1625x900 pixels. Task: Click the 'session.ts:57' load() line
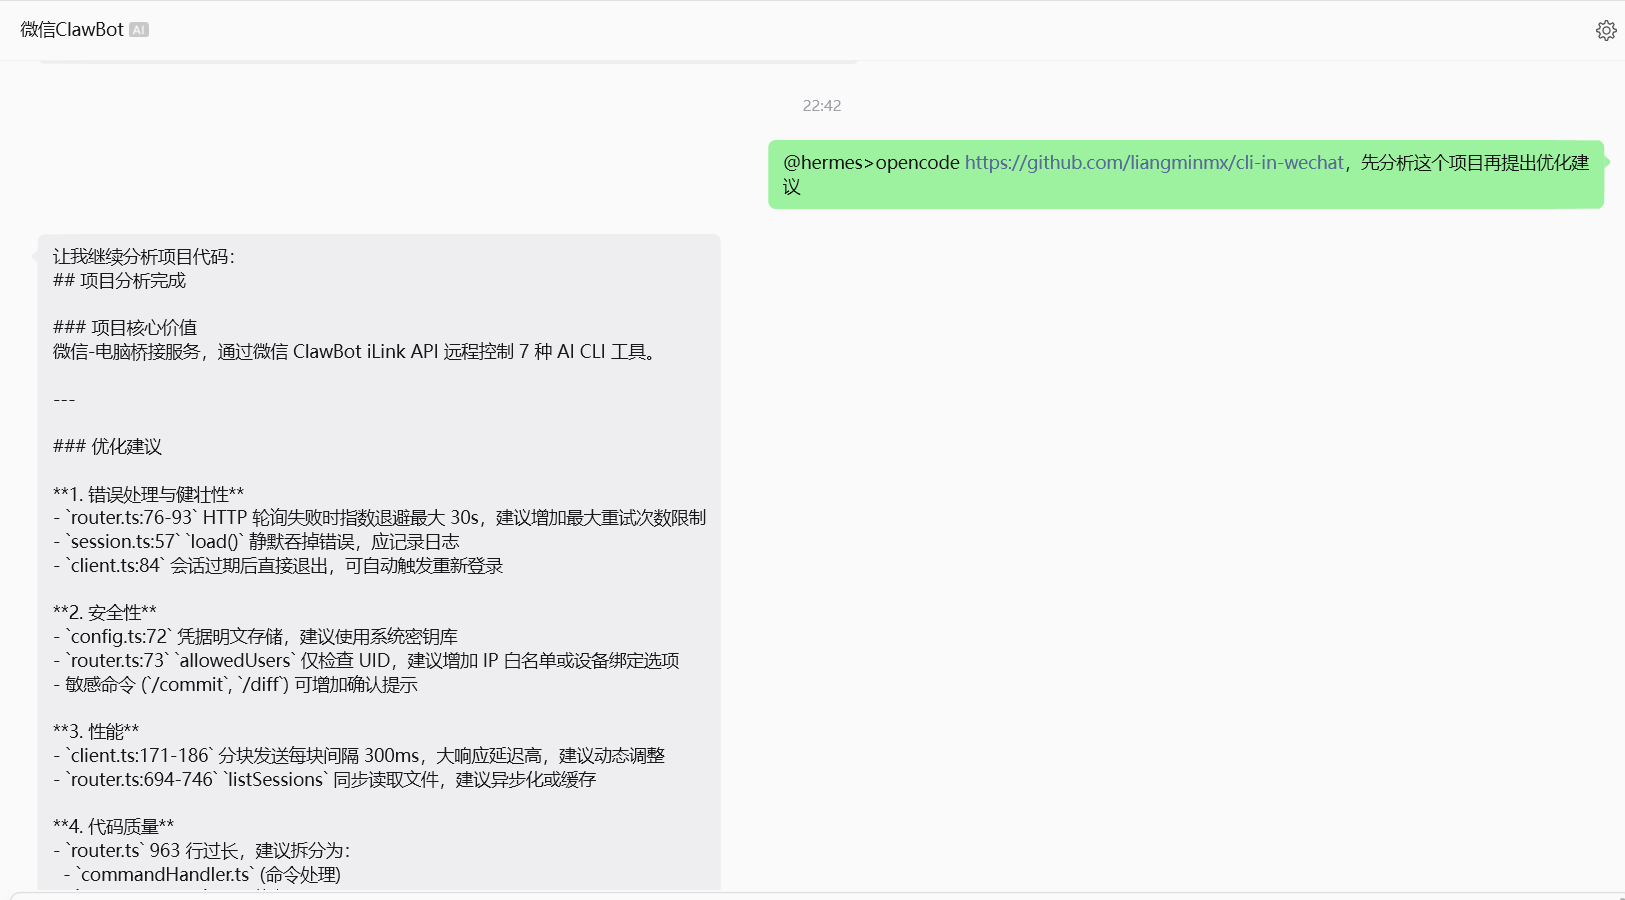256,542
